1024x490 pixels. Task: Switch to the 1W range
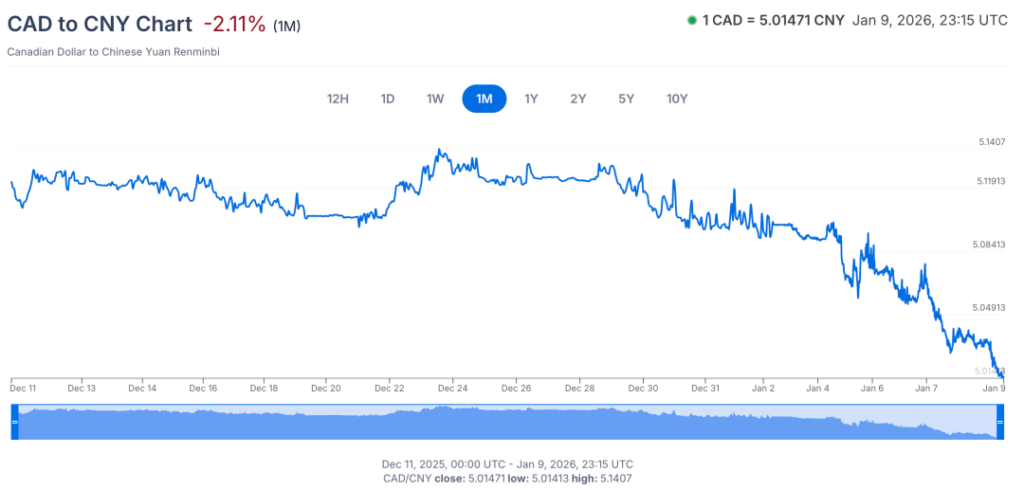click(436, 99)
